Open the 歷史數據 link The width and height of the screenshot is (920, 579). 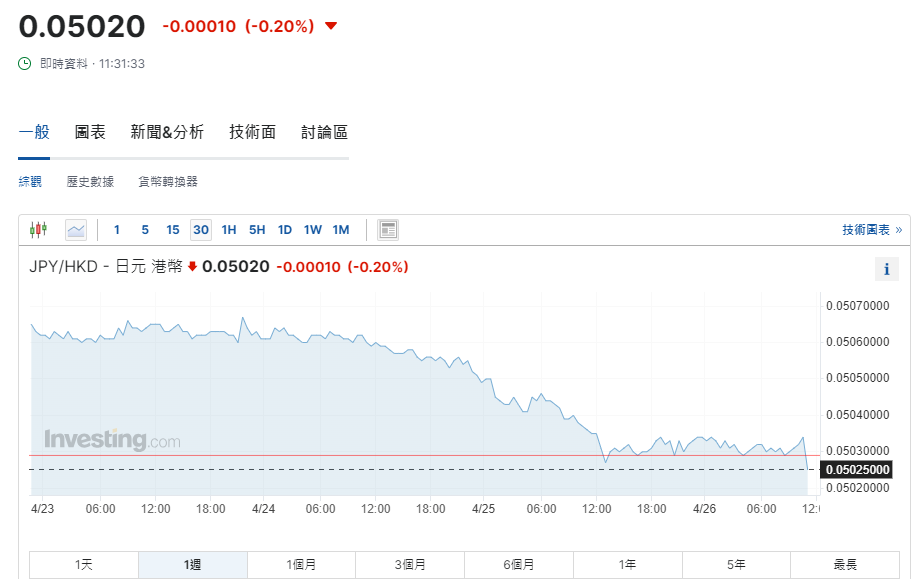[90, 182]
